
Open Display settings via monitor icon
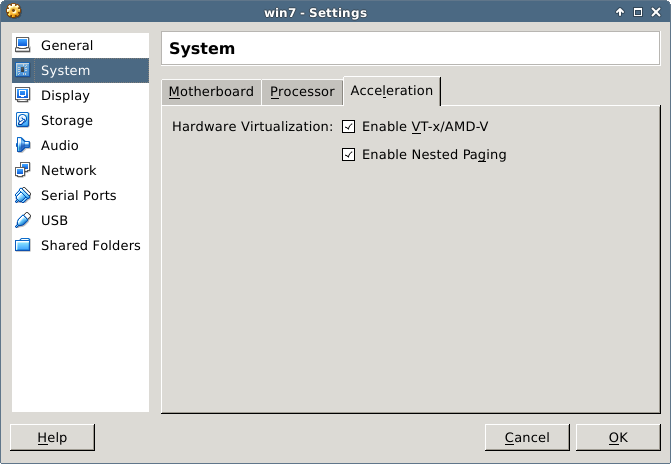pyautogui.click(x=22, y=95)
